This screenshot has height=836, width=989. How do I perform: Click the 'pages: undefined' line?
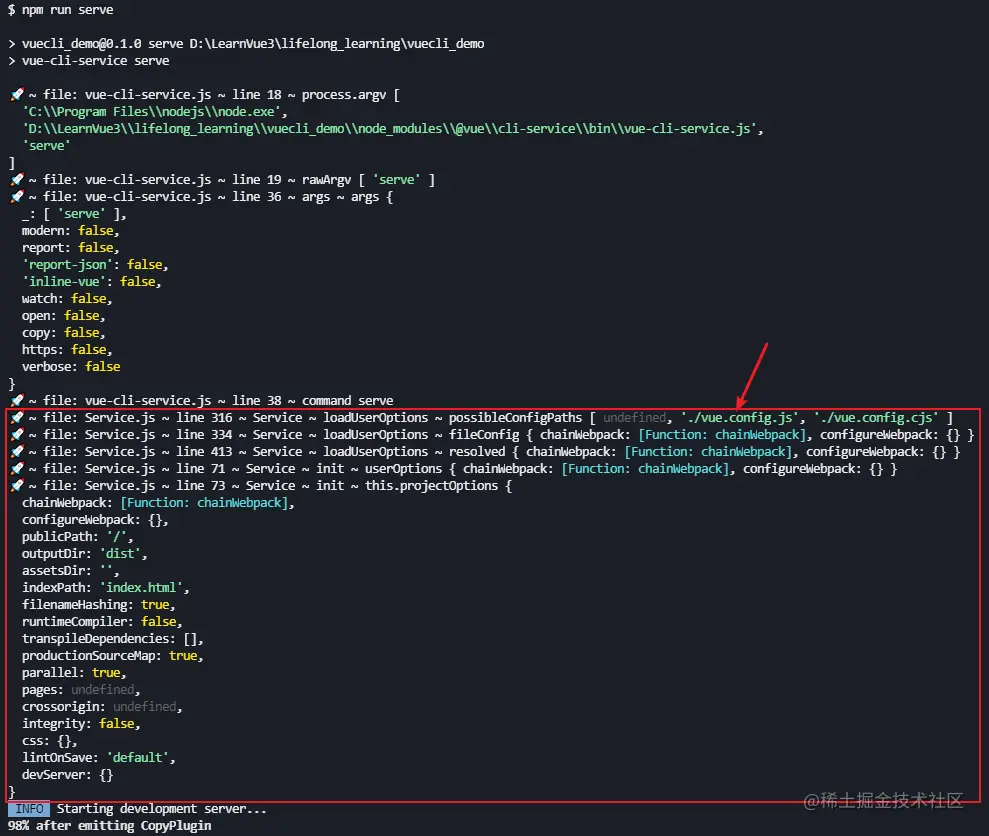81,690
